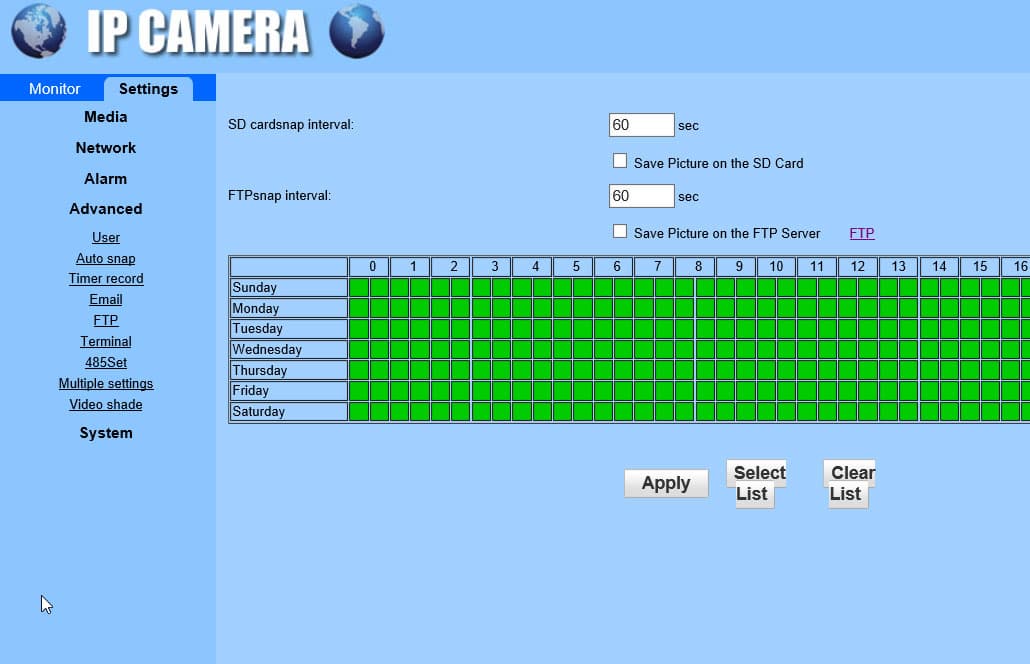Click the left globe logo icon
1030x664 pixels.
pos(39,31)
